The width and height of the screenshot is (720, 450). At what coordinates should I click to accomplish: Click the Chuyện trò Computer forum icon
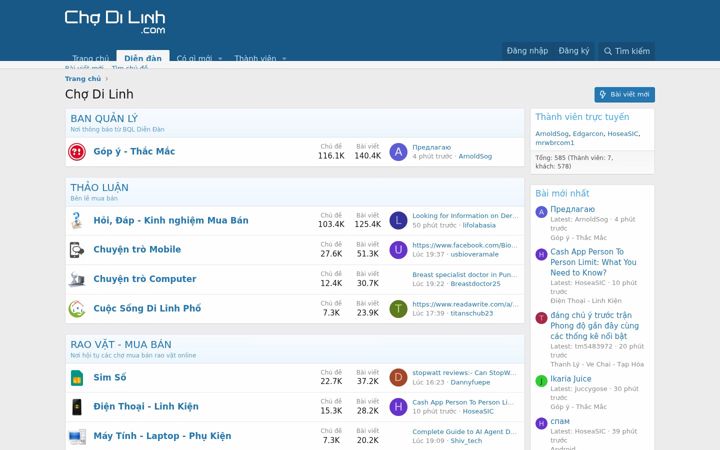click(77, 279)
